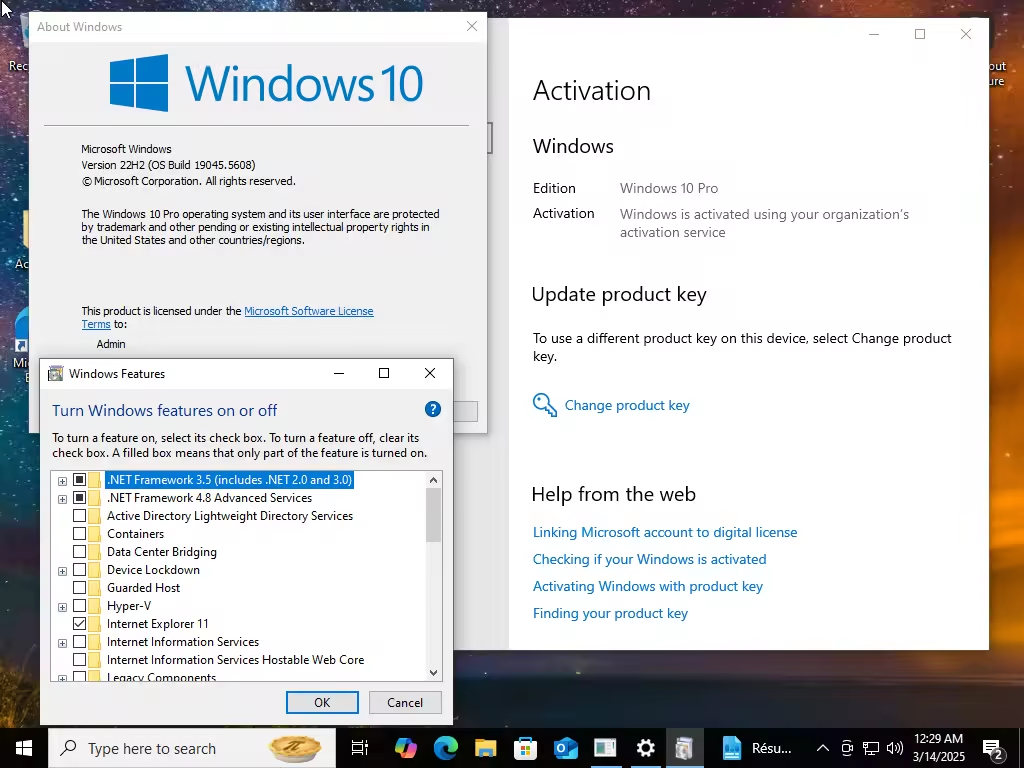
Task: Turn on the Hyper-V checkbox
Action: coord(80,606)
